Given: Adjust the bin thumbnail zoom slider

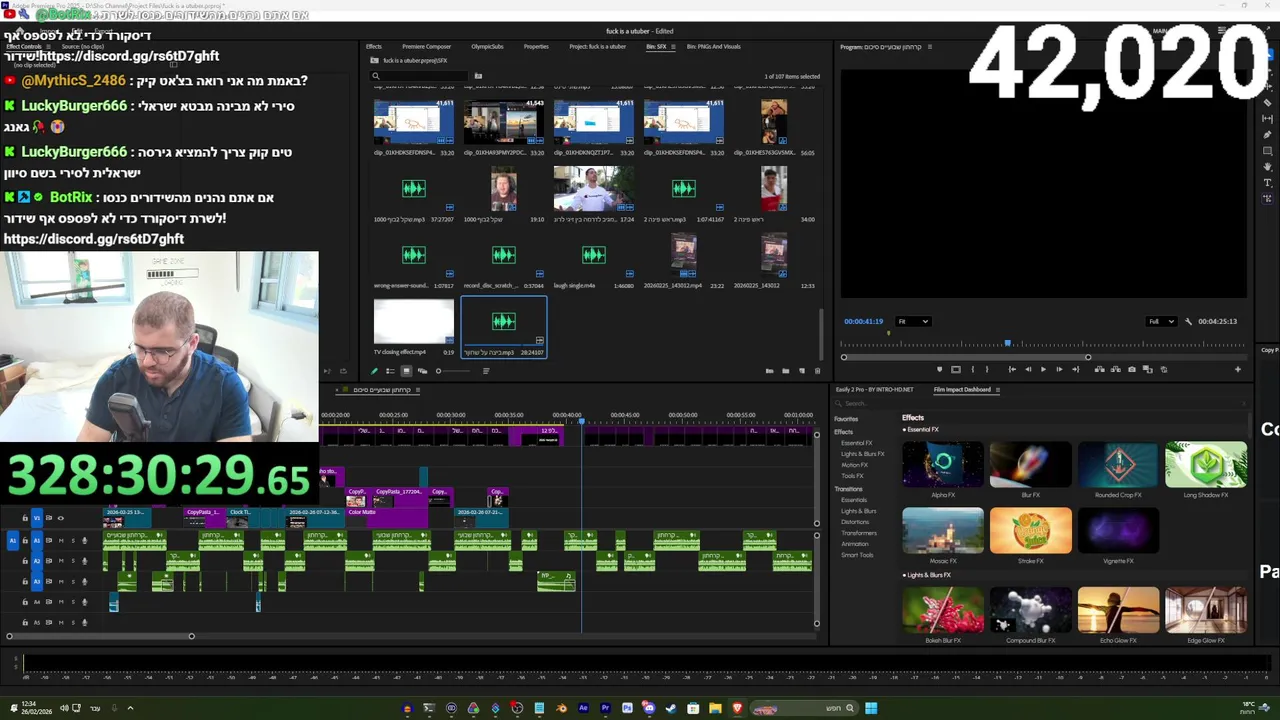Looking at the screenshot, I should 453,371.
